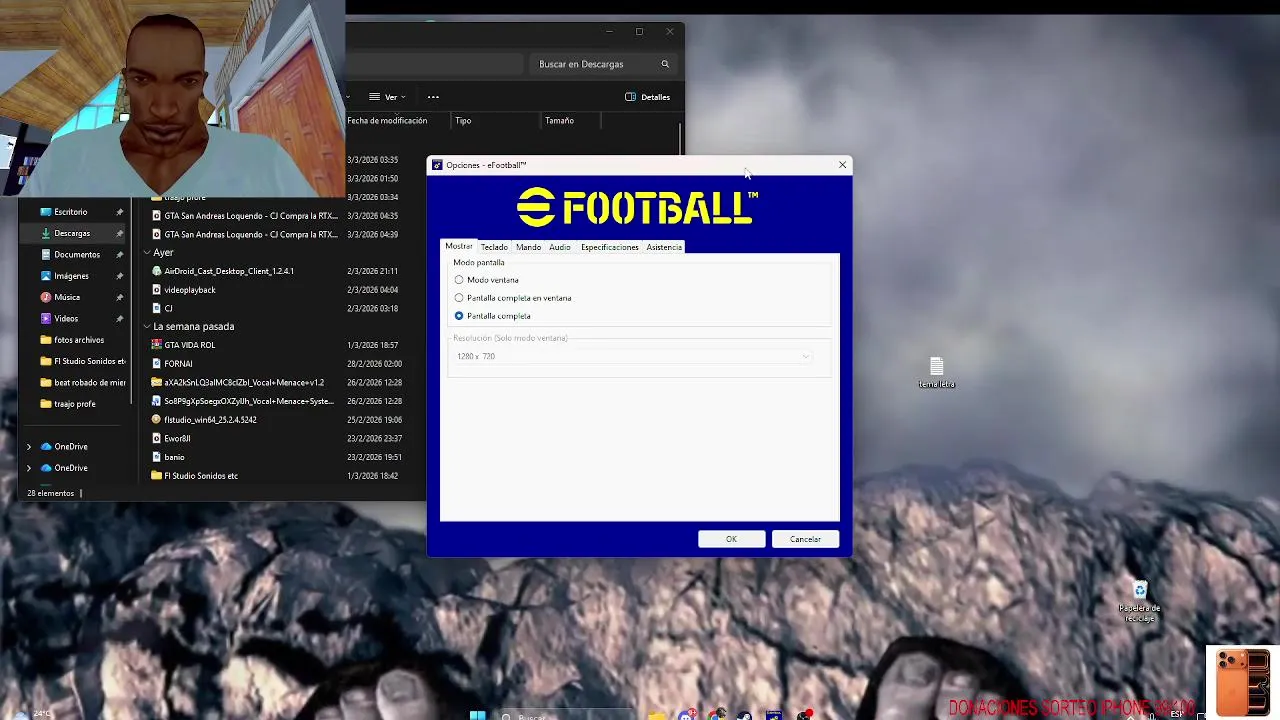Switch to the Mostrar tab
1280x720 pixels.
pyautogui.click(x=458, y=246)
